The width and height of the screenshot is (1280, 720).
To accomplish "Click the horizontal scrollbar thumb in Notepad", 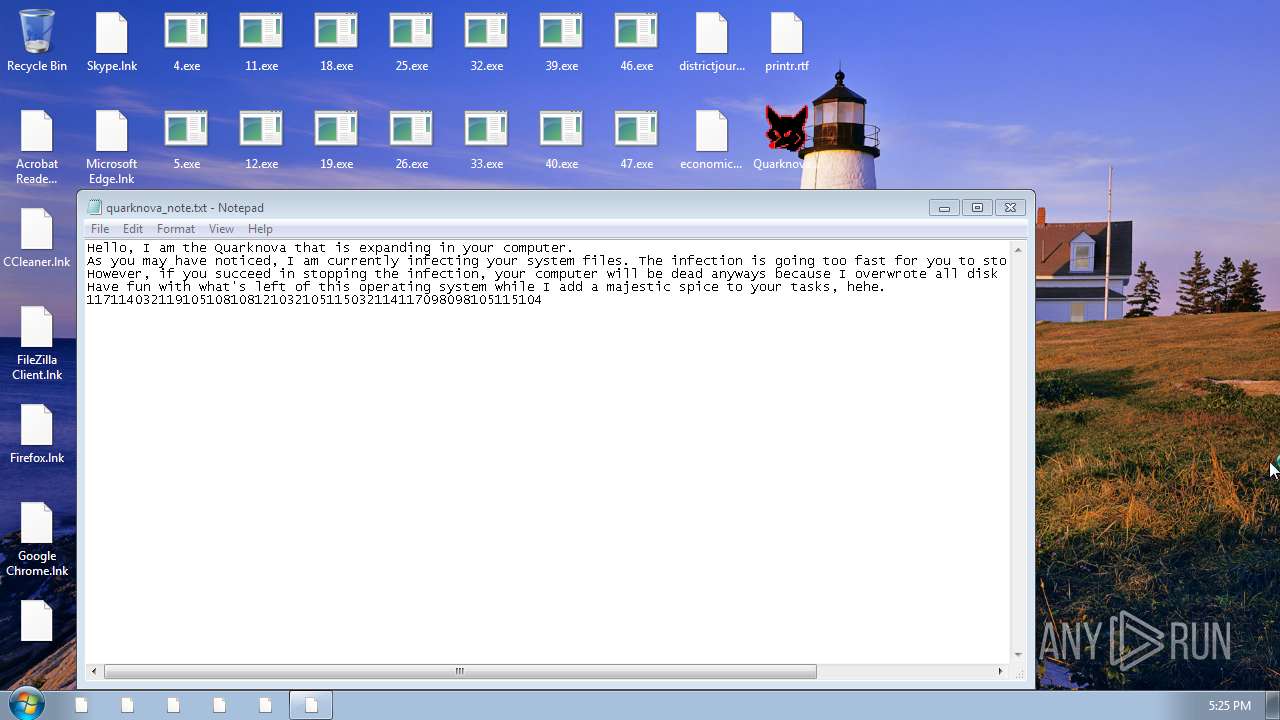I will pyautogui.click(x=460, y=671).
